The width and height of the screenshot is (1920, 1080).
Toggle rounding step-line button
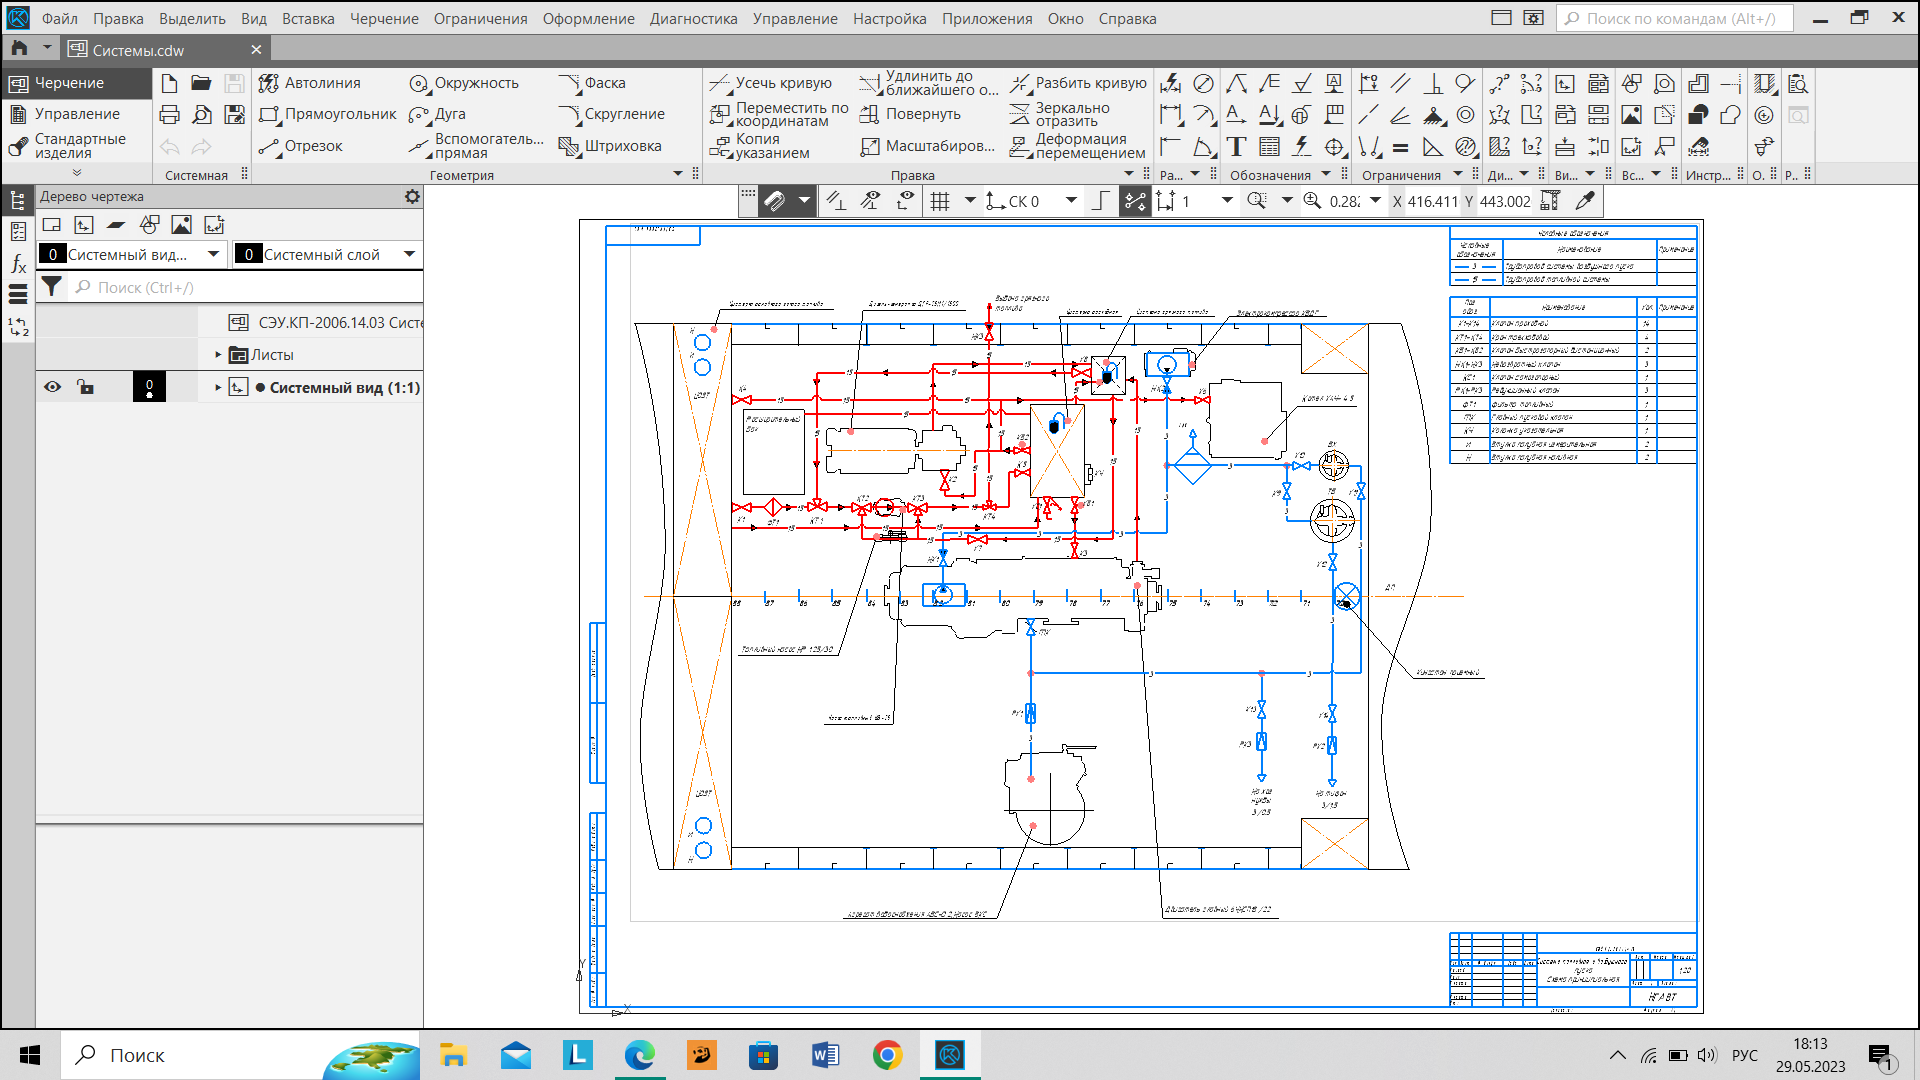(1101, 201)
